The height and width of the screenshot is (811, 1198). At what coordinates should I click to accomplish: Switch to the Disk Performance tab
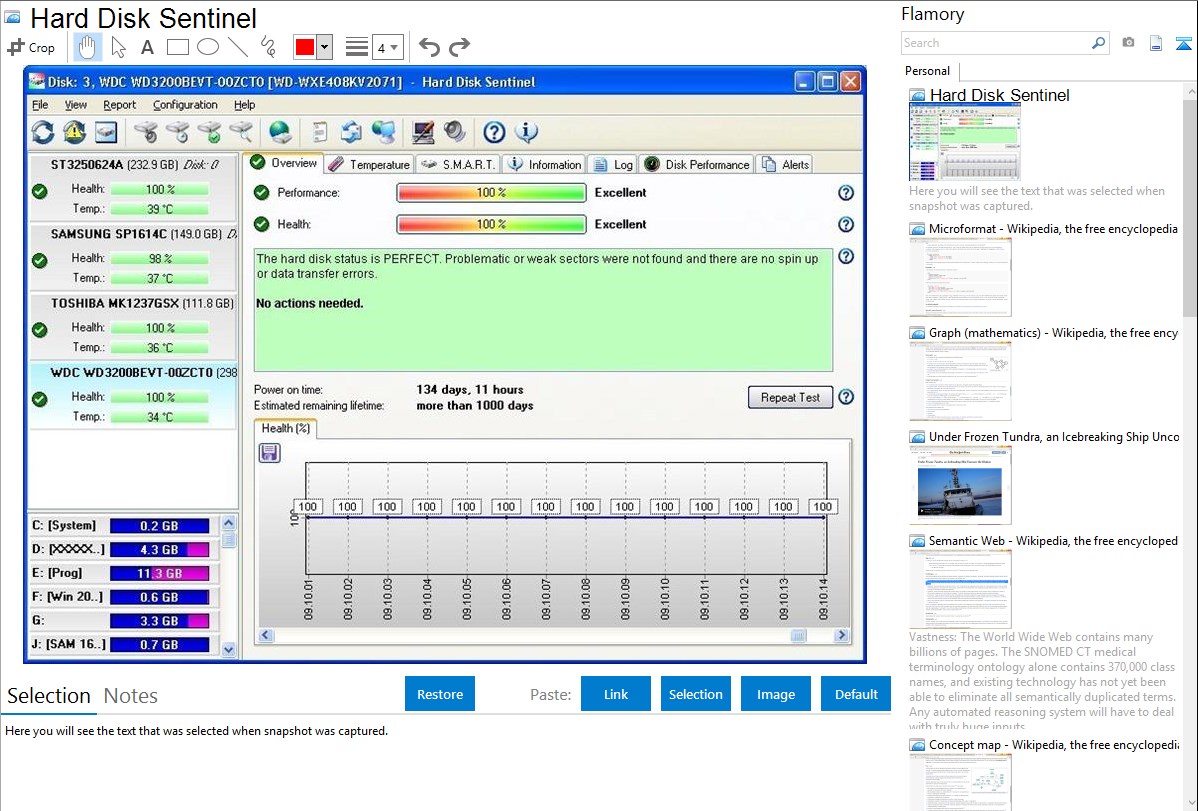pyautogui.click(x=697, y=164)
